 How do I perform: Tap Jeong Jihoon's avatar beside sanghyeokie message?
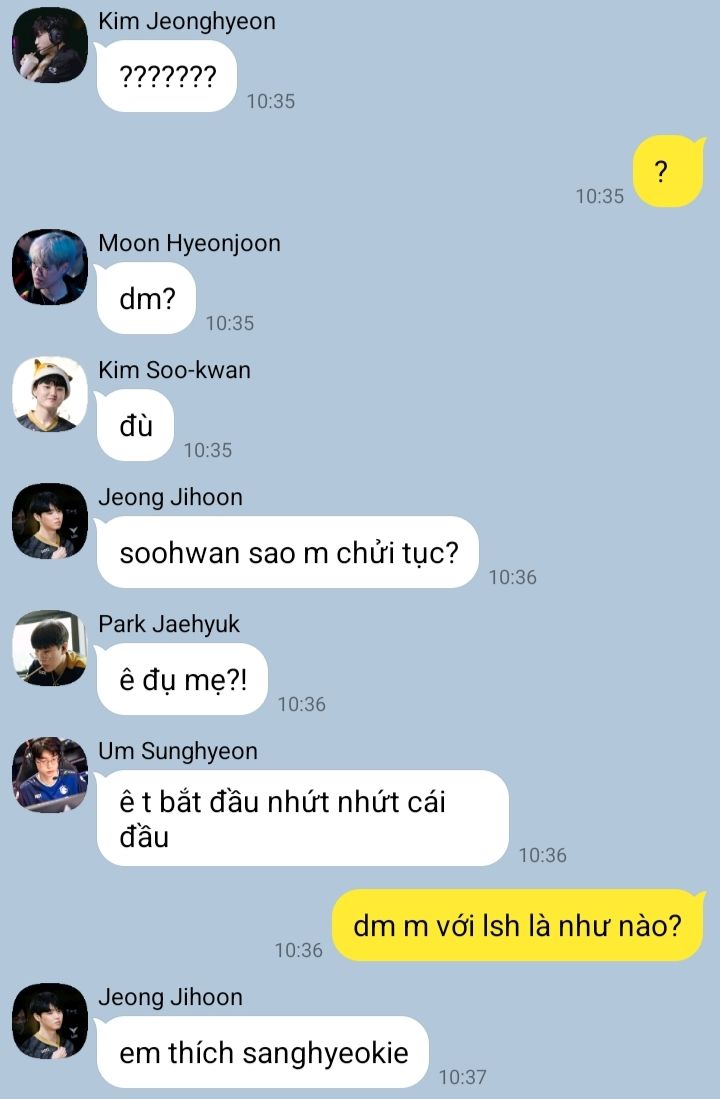point(50,1020)
